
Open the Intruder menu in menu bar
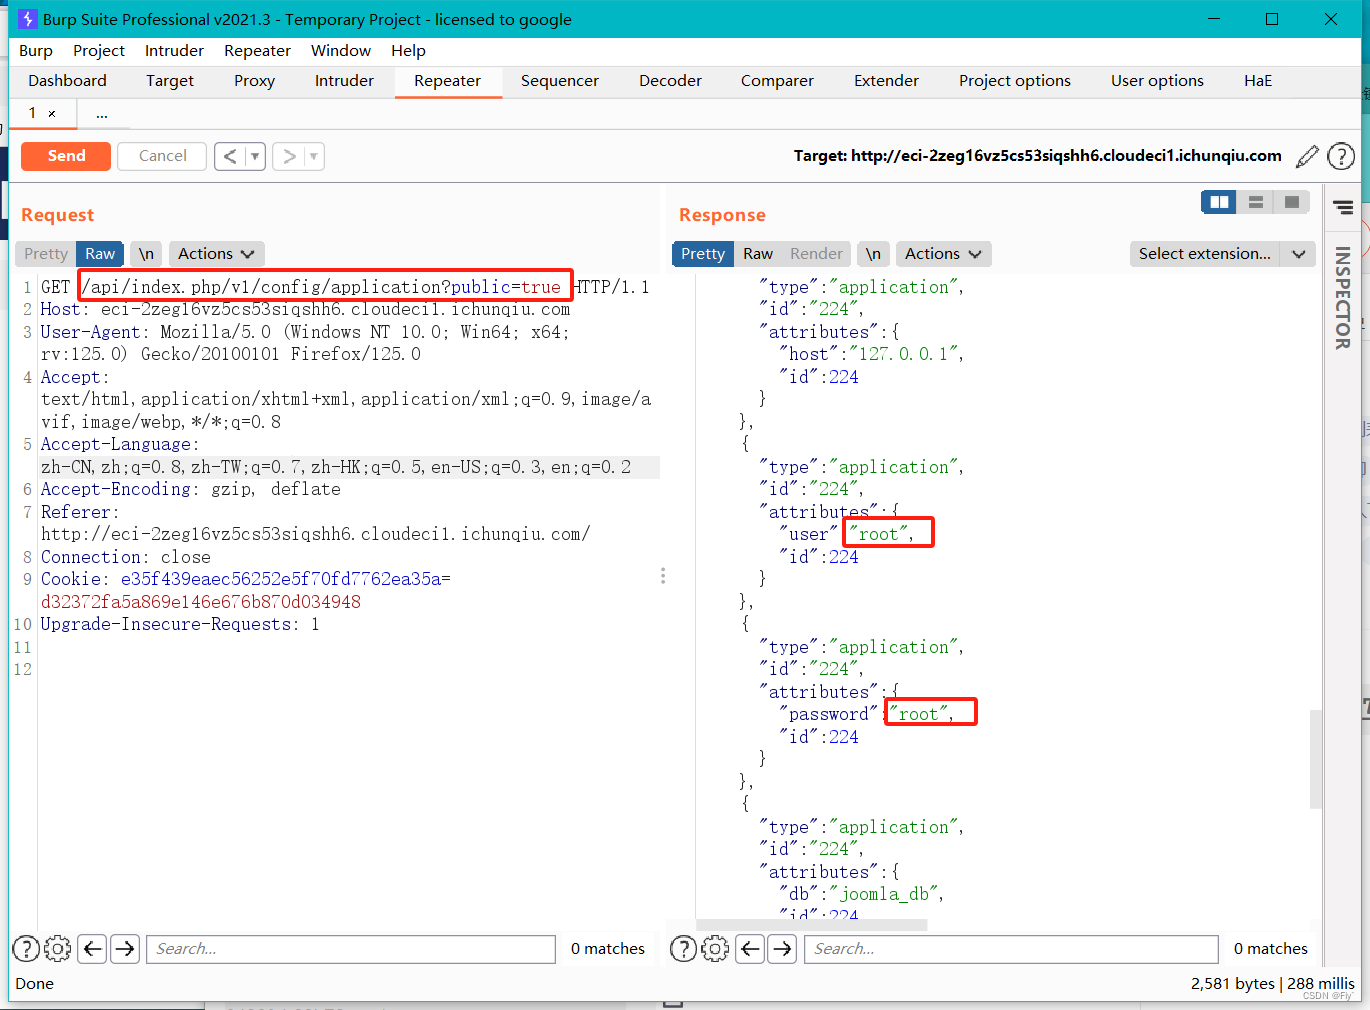click(174, 51)
